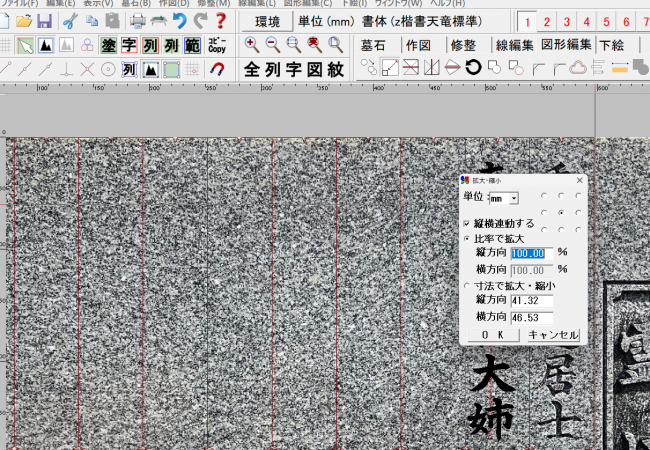Viewport: 650px width, 450px height.
Task: Select the arrow pointer selection tool
Action: pos(25,45)
